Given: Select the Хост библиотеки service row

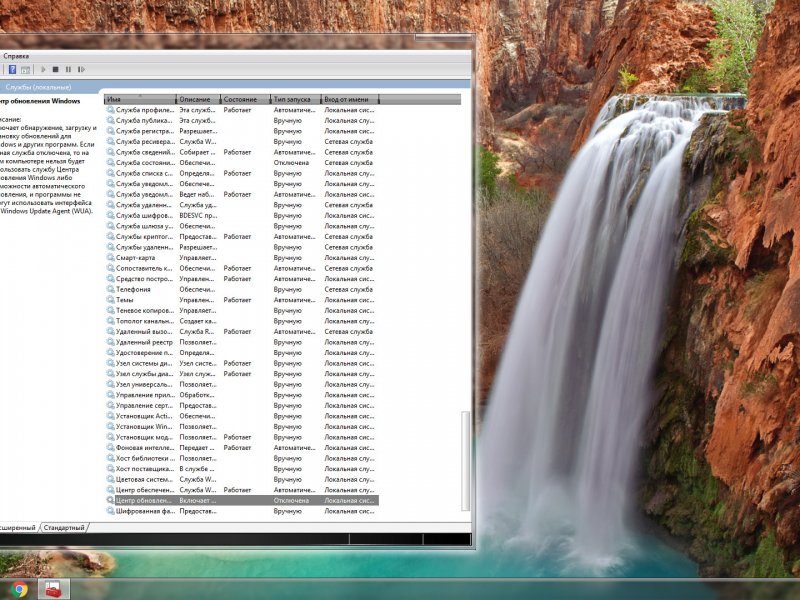Looking at the screenshot, I should tap(242, 458).
